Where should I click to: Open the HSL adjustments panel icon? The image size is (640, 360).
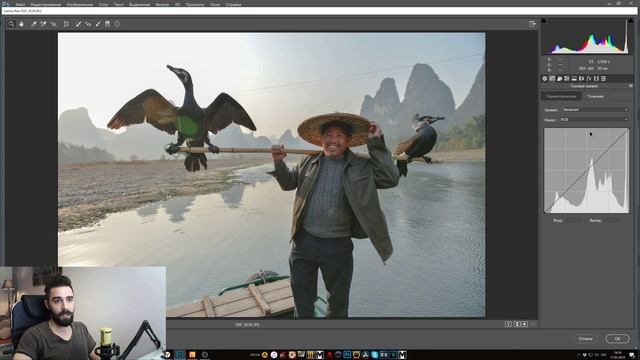pos(567,78)
